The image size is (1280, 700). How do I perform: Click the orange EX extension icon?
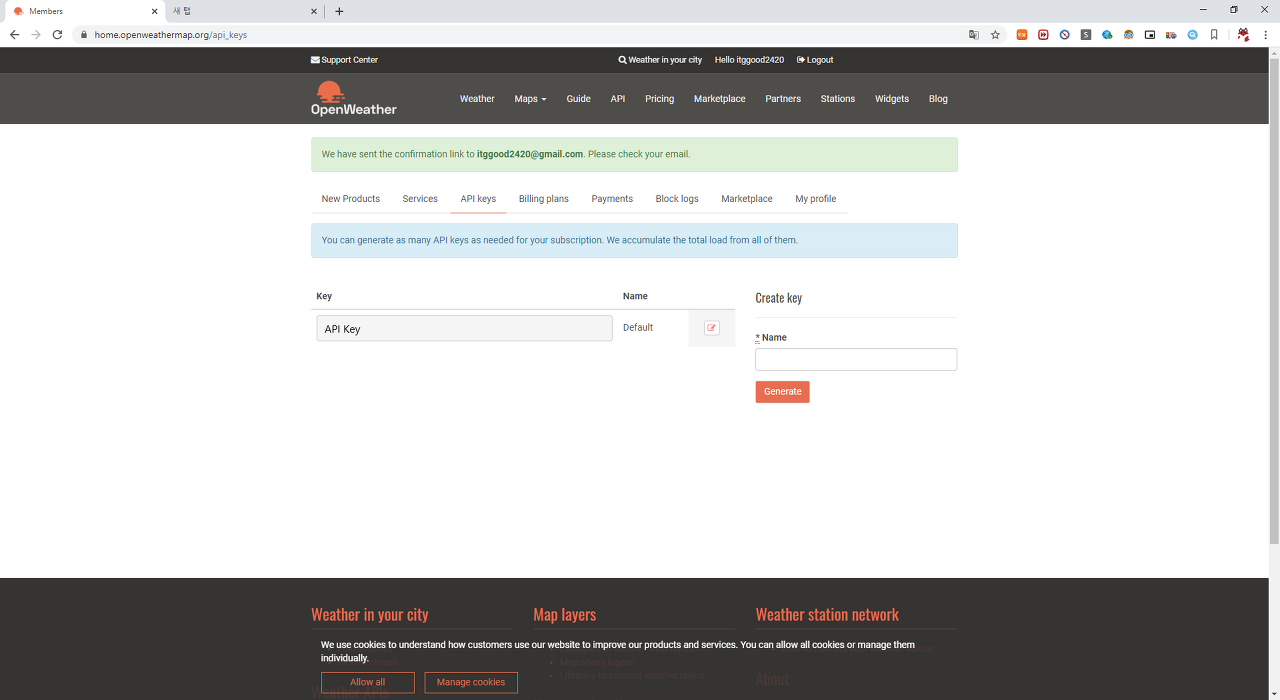click(x=1022, y=34)
